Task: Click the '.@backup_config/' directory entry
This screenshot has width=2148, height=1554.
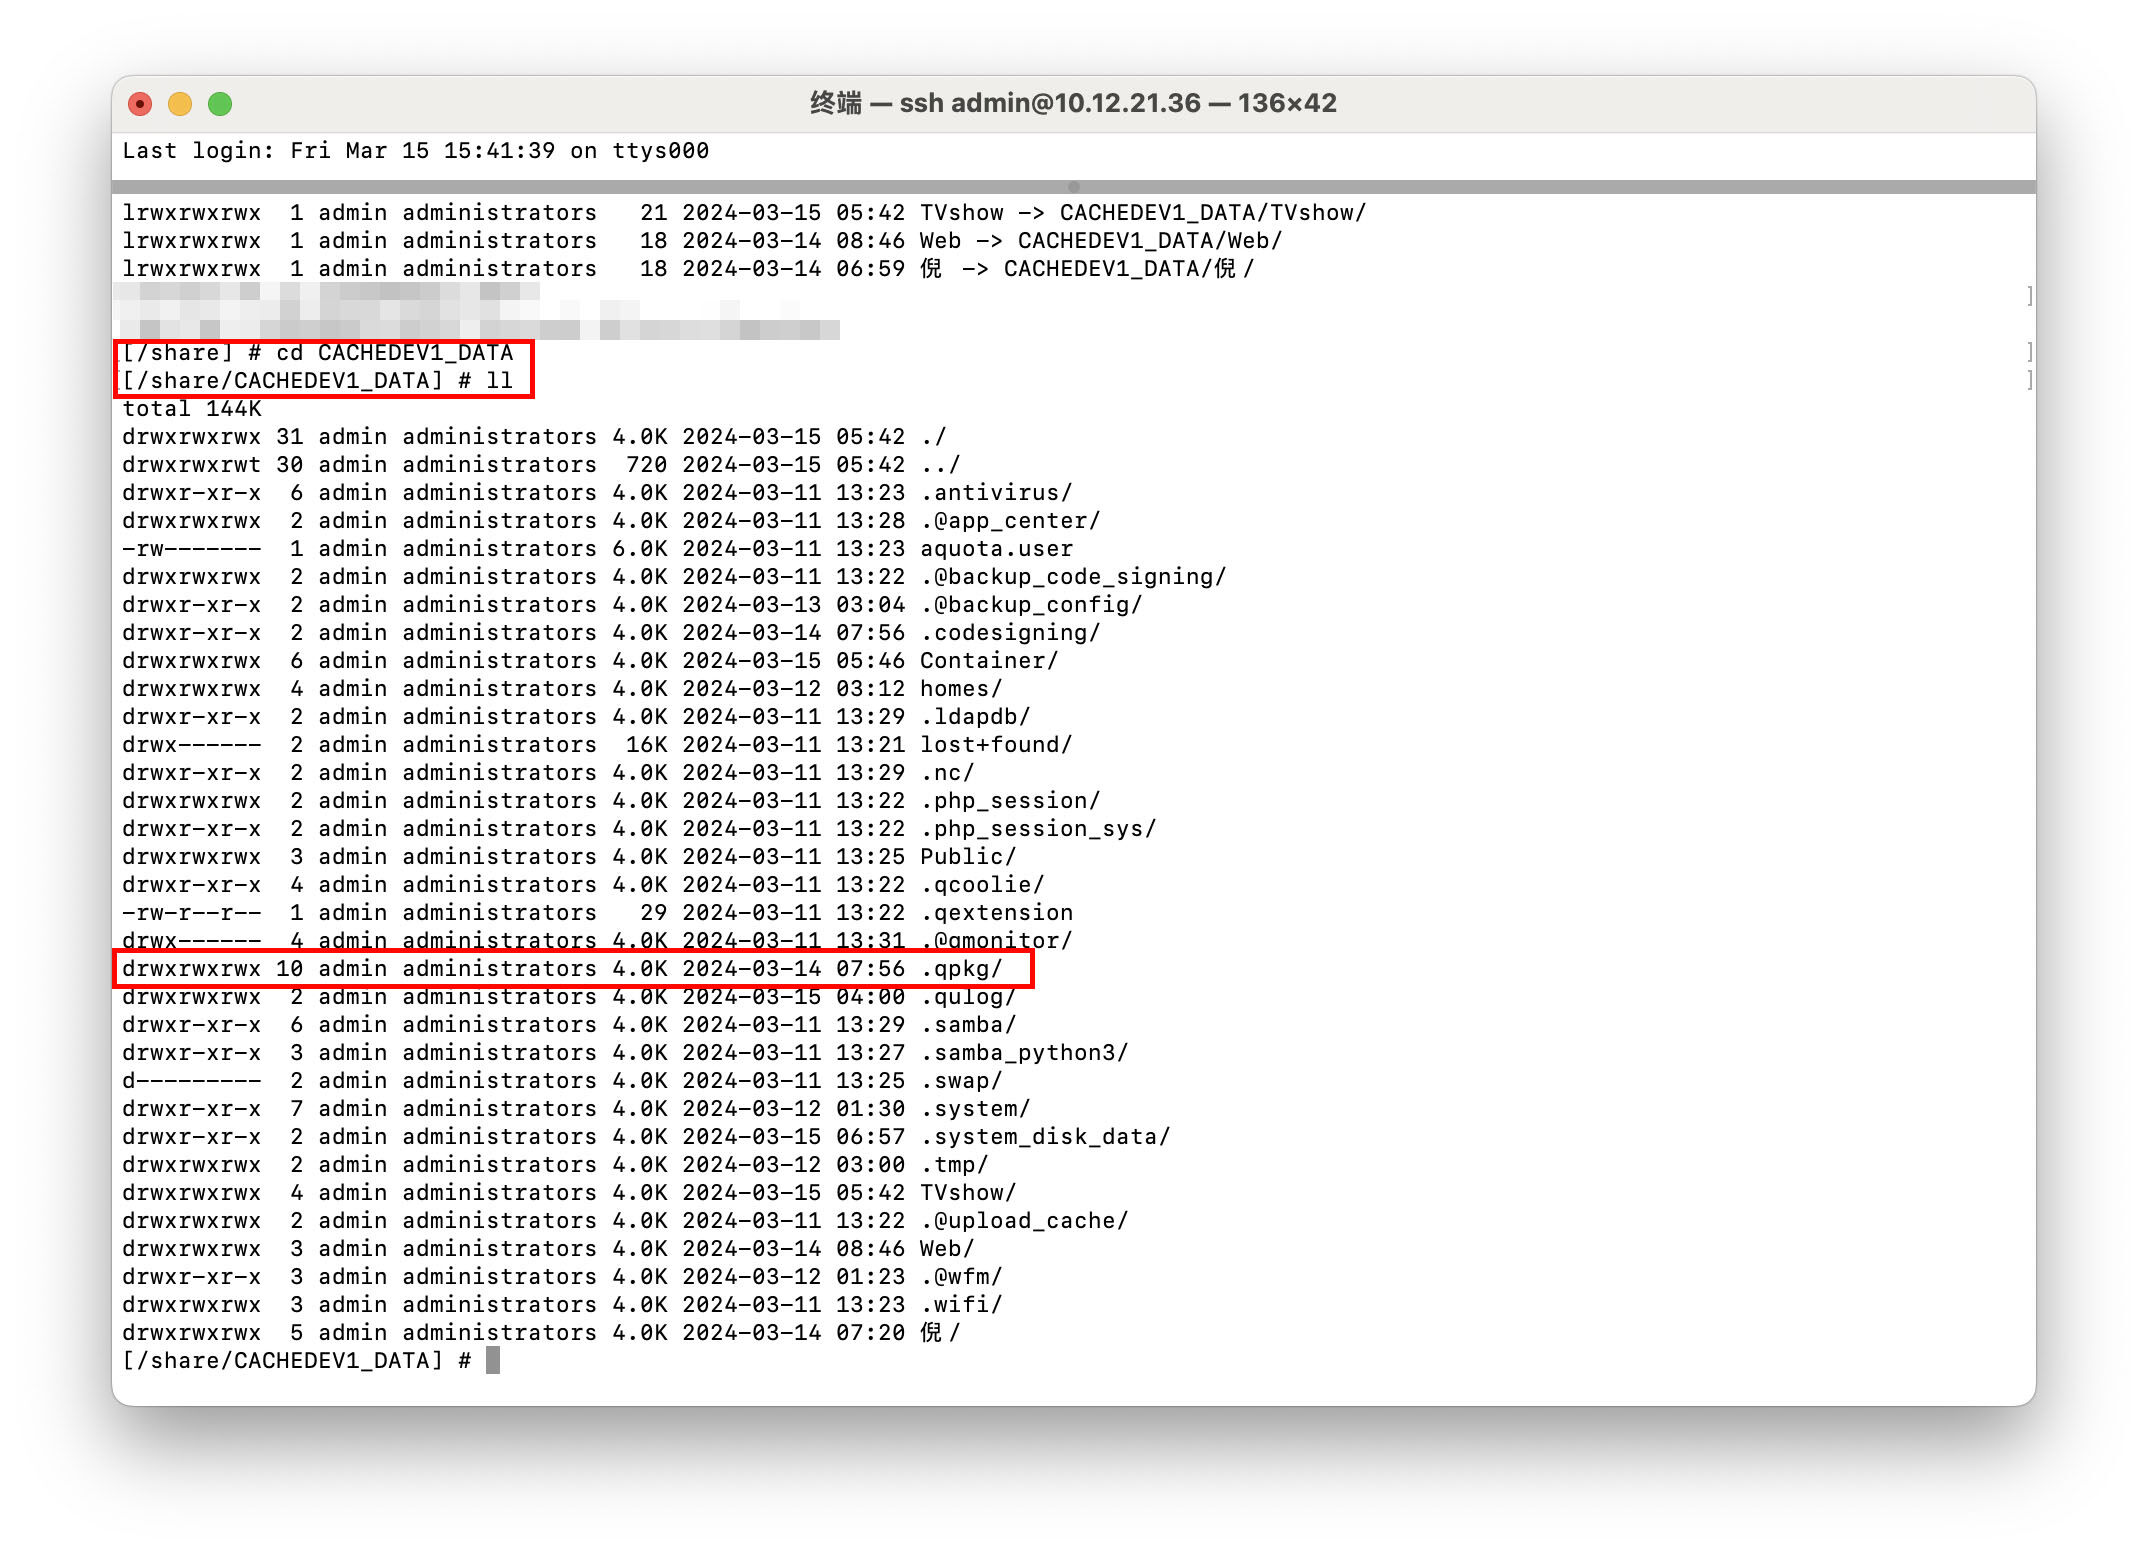Action: 1031,605
